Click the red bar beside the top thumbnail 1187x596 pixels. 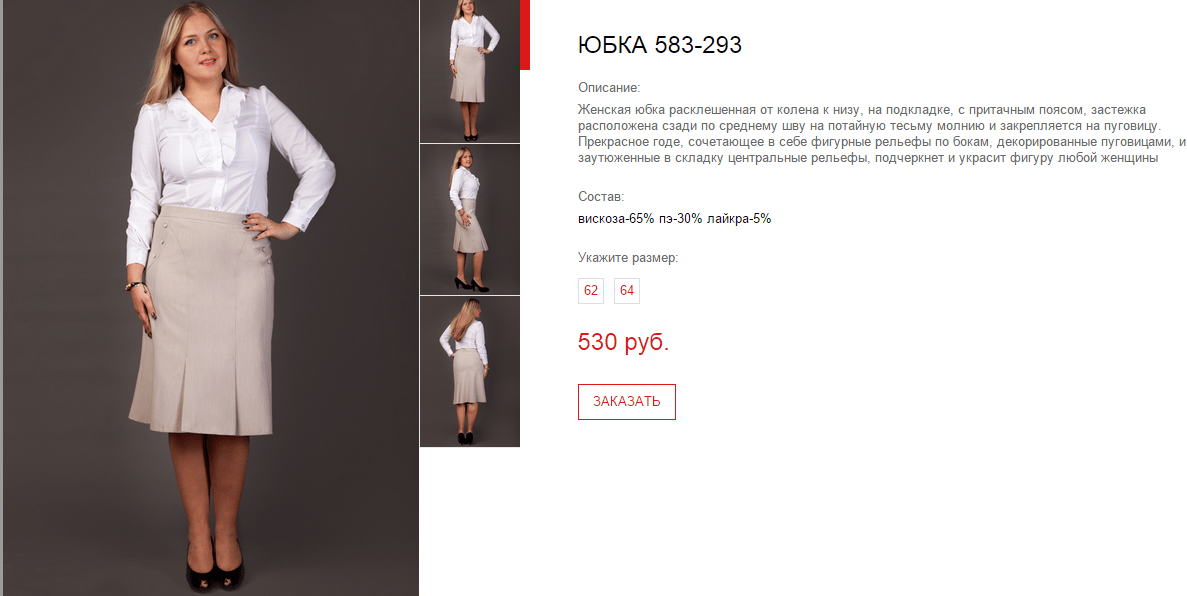pos(525,35)
